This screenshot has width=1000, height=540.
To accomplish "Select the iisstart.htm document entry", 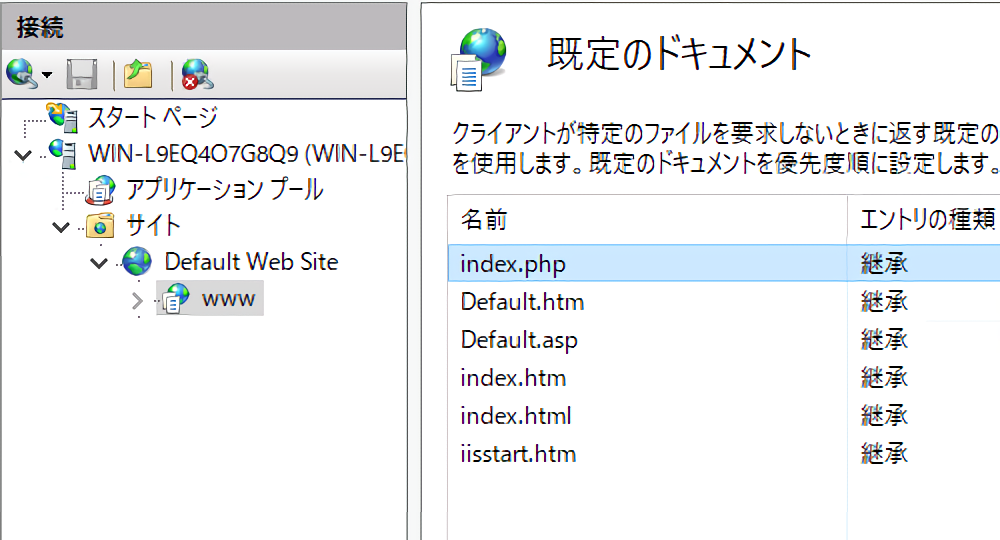I will (x=518, y=454).
